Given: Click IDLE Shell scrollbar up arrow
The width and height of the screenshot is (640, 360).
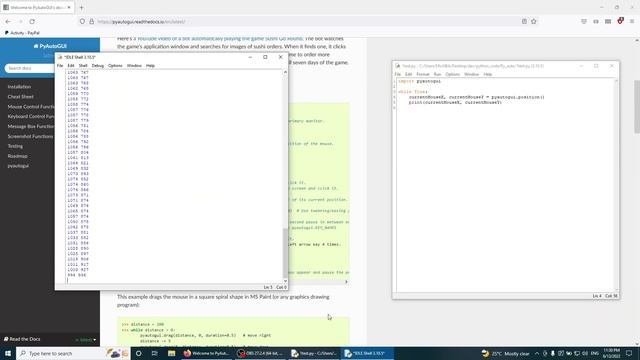Looking at the screenshot, I should tap(285, 72).
